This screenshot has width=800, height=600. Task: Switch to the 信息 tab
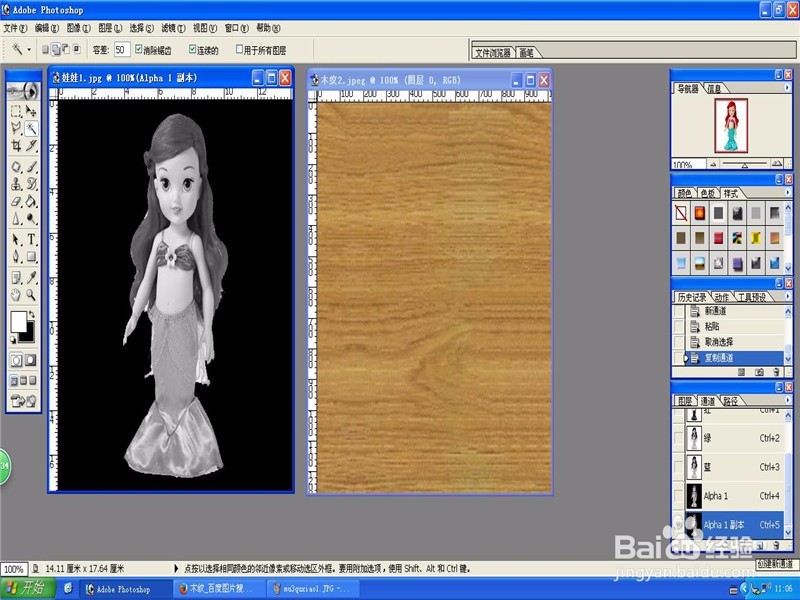[x=714, y=89]
